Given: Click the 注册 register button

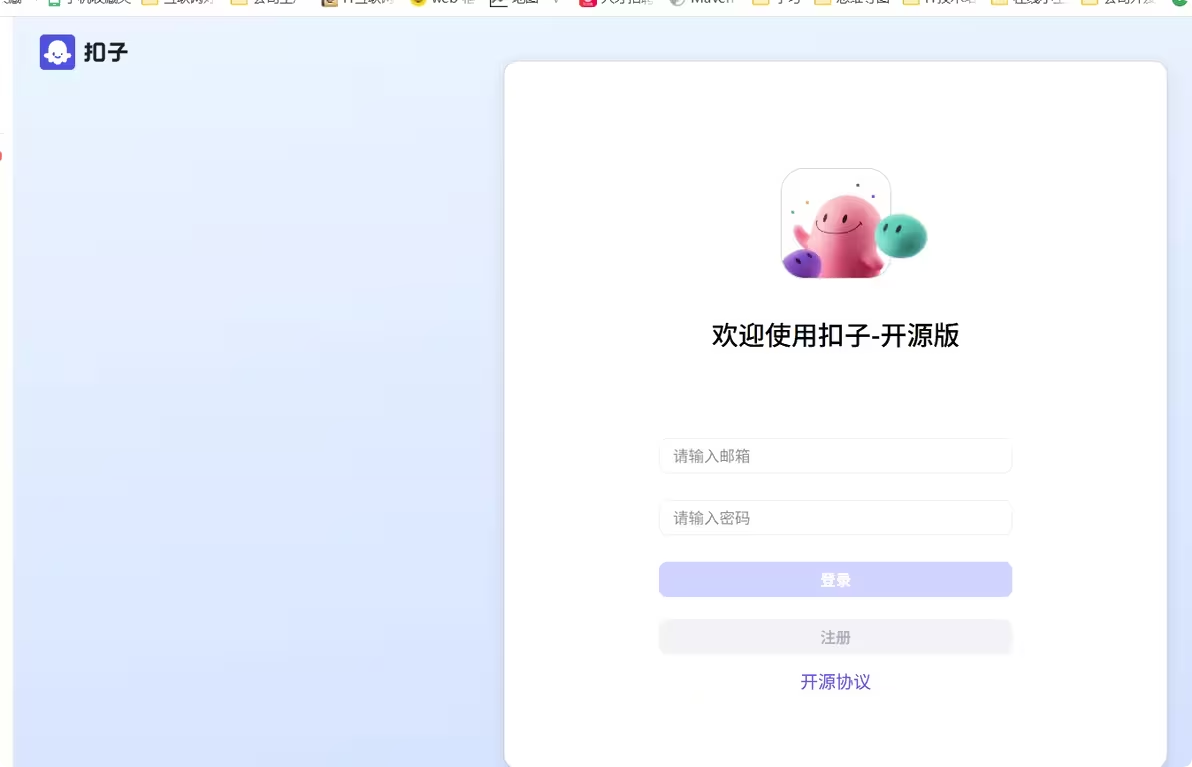Looking at the screenshot, I should [x=835, y=637].
